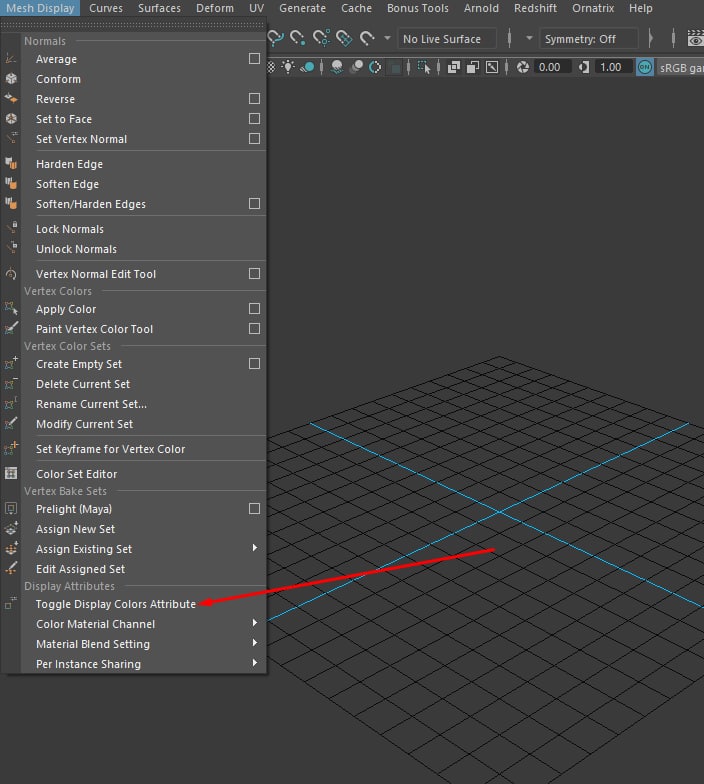Click the Isolate Select icon
The image size is (704, 784).
tap(424, 68)
